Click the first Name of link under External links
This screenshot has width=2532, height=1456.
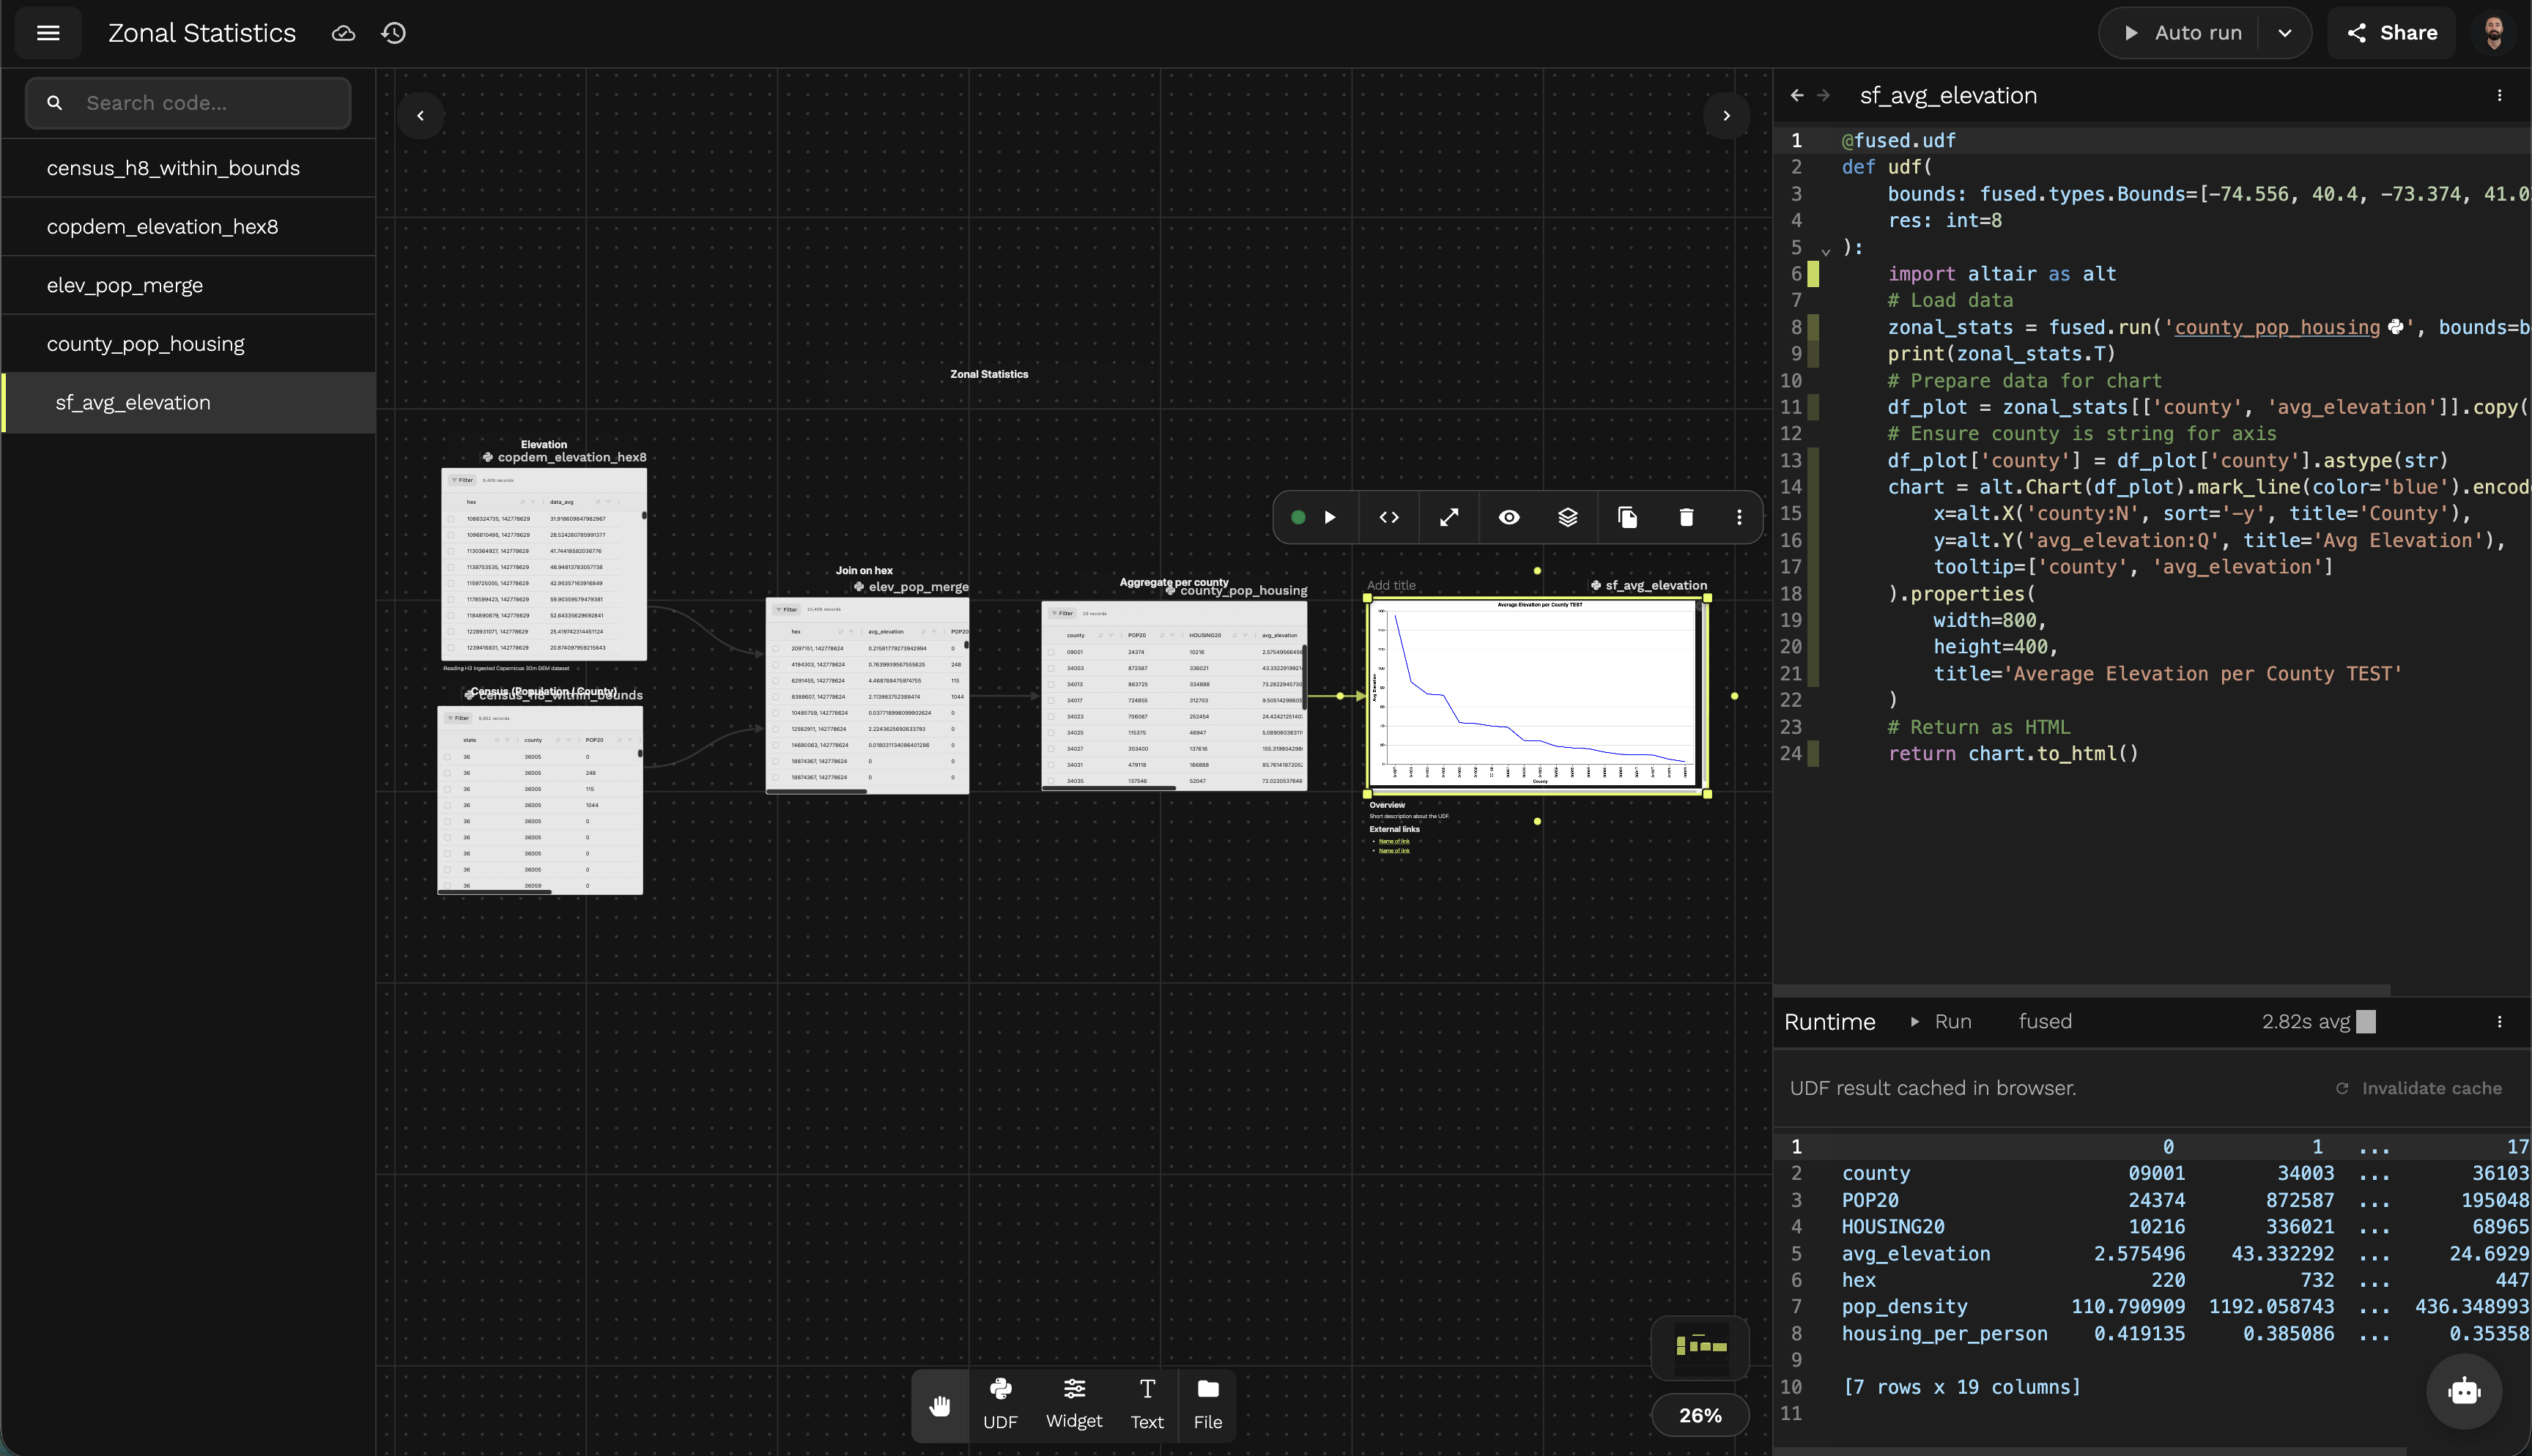click(1394, 841)
